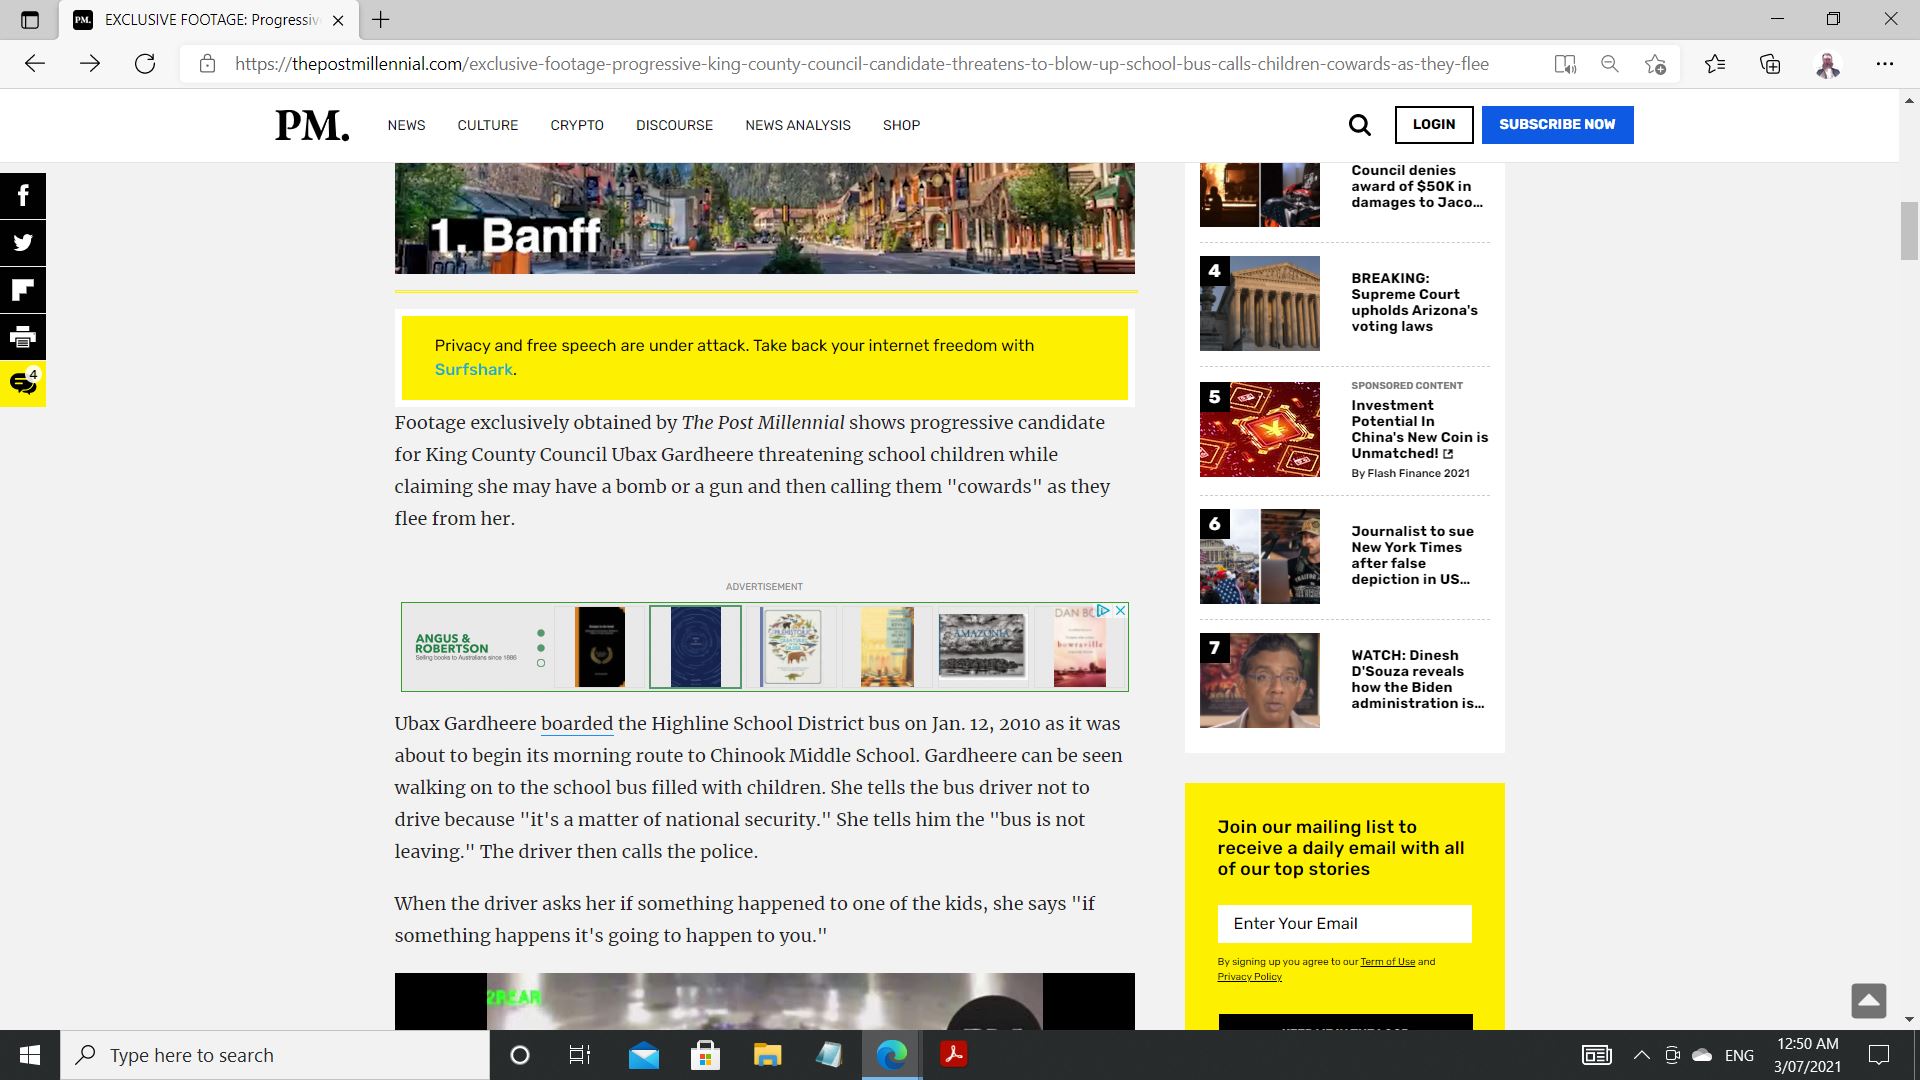
Task: Open site search magnifier icon
Action: tap(1359, 125)
